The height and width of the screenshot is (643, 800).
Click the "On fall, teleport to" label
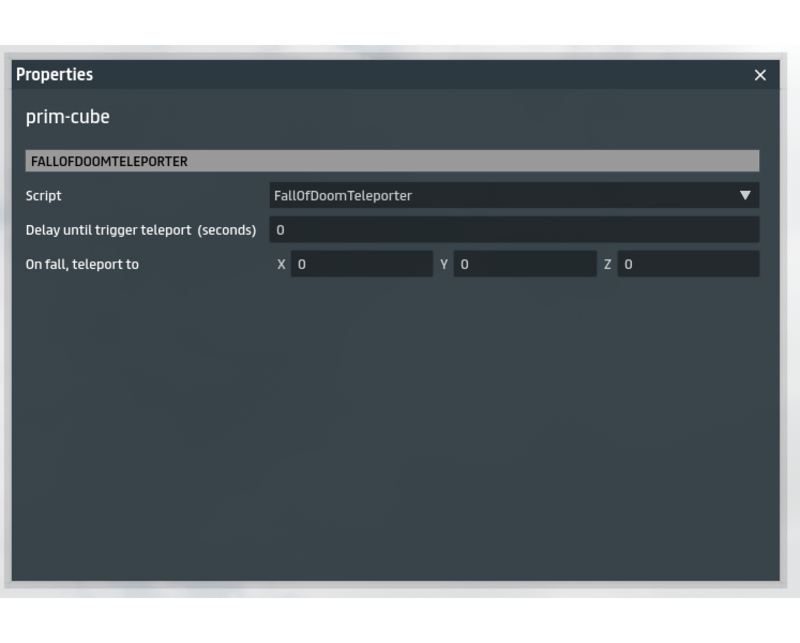point(82,265)
